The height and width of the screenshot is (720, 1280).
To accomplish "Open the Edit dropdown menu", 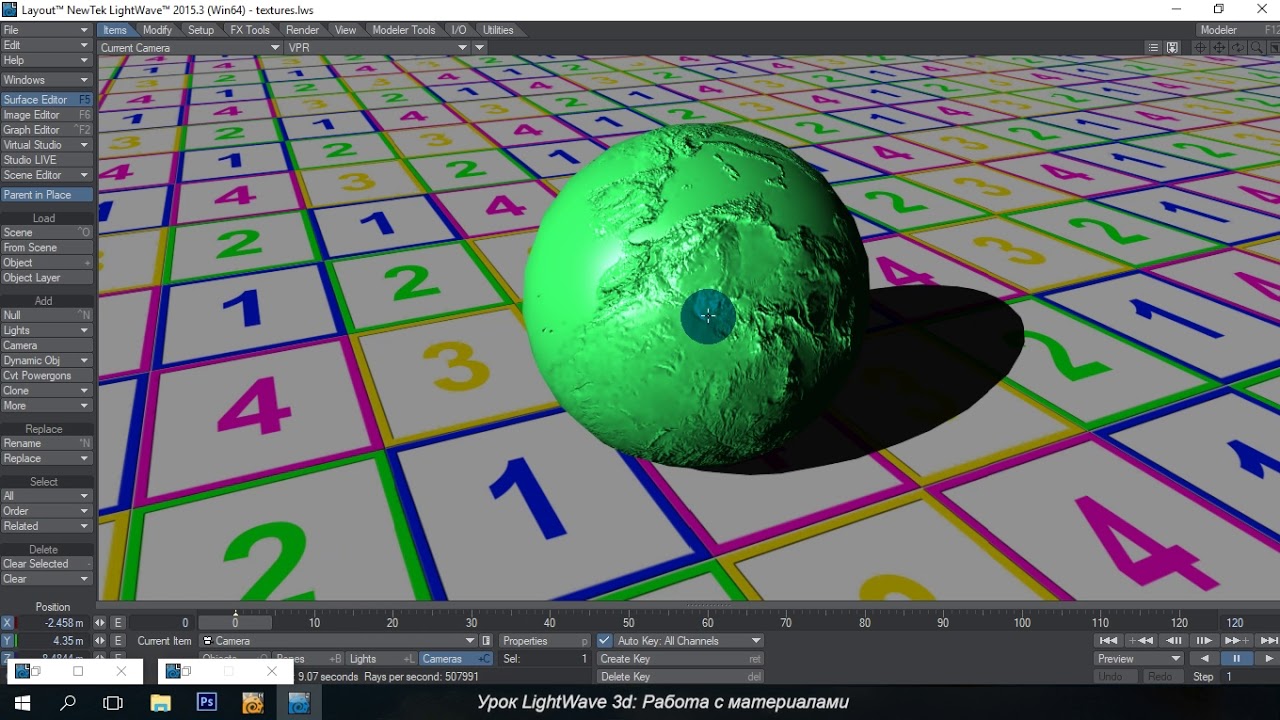I will click(47, 45).
